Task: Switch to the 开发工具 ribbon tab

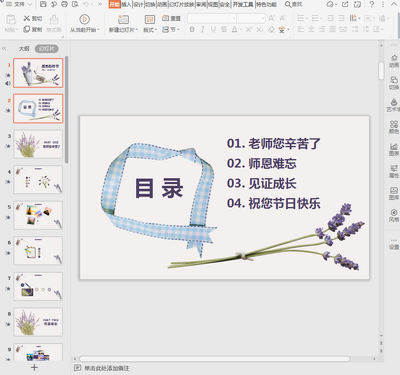Action: 243,4
